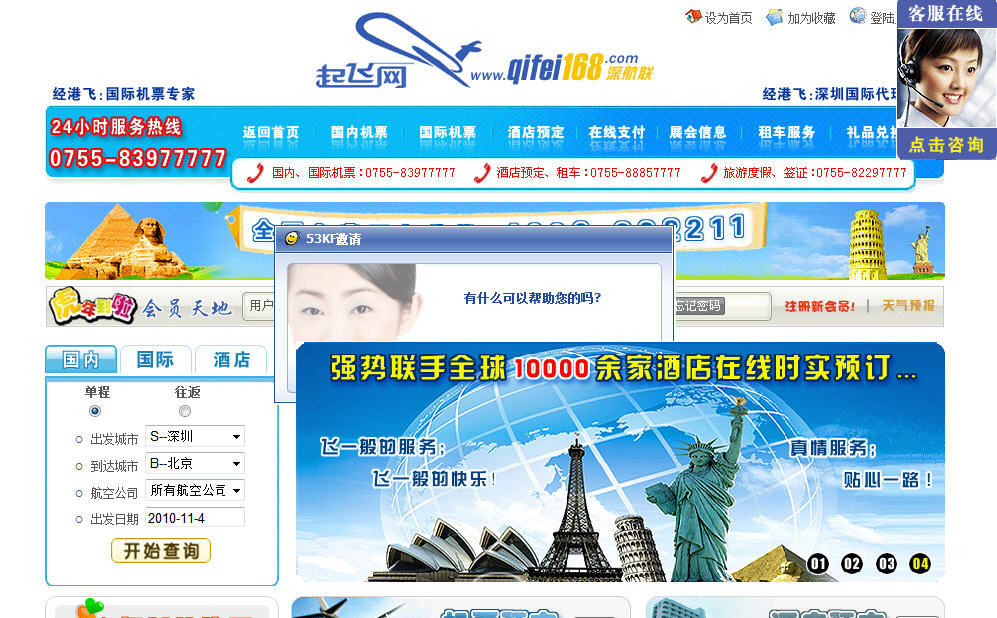
Task: Click the 出发日期 date input field
Action: 194,518
